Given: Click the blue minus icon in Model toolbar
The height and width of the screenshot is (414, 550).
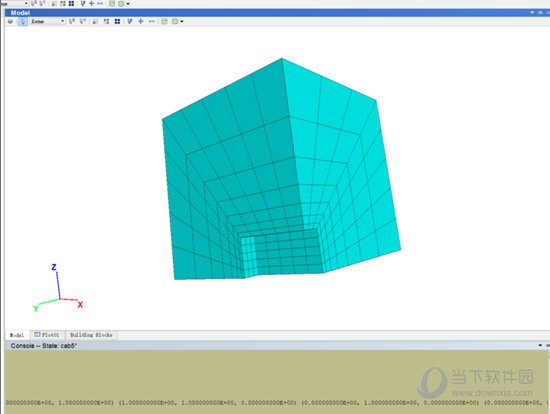Looking at the screenshot, I should [151, 21].
